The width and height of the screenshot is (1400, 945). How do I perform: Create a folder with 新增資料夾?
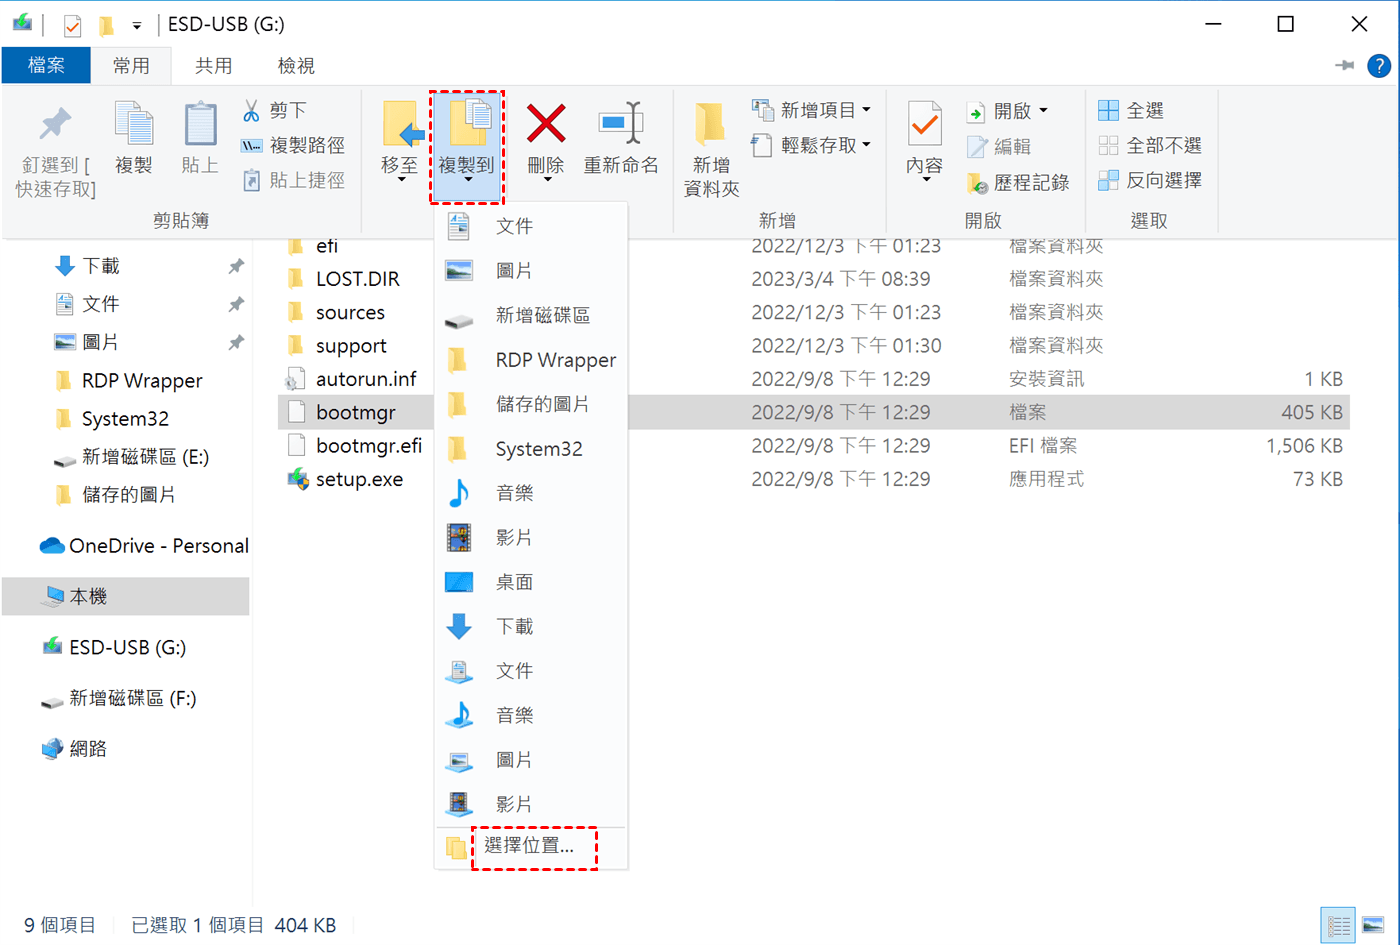point(711,150)
